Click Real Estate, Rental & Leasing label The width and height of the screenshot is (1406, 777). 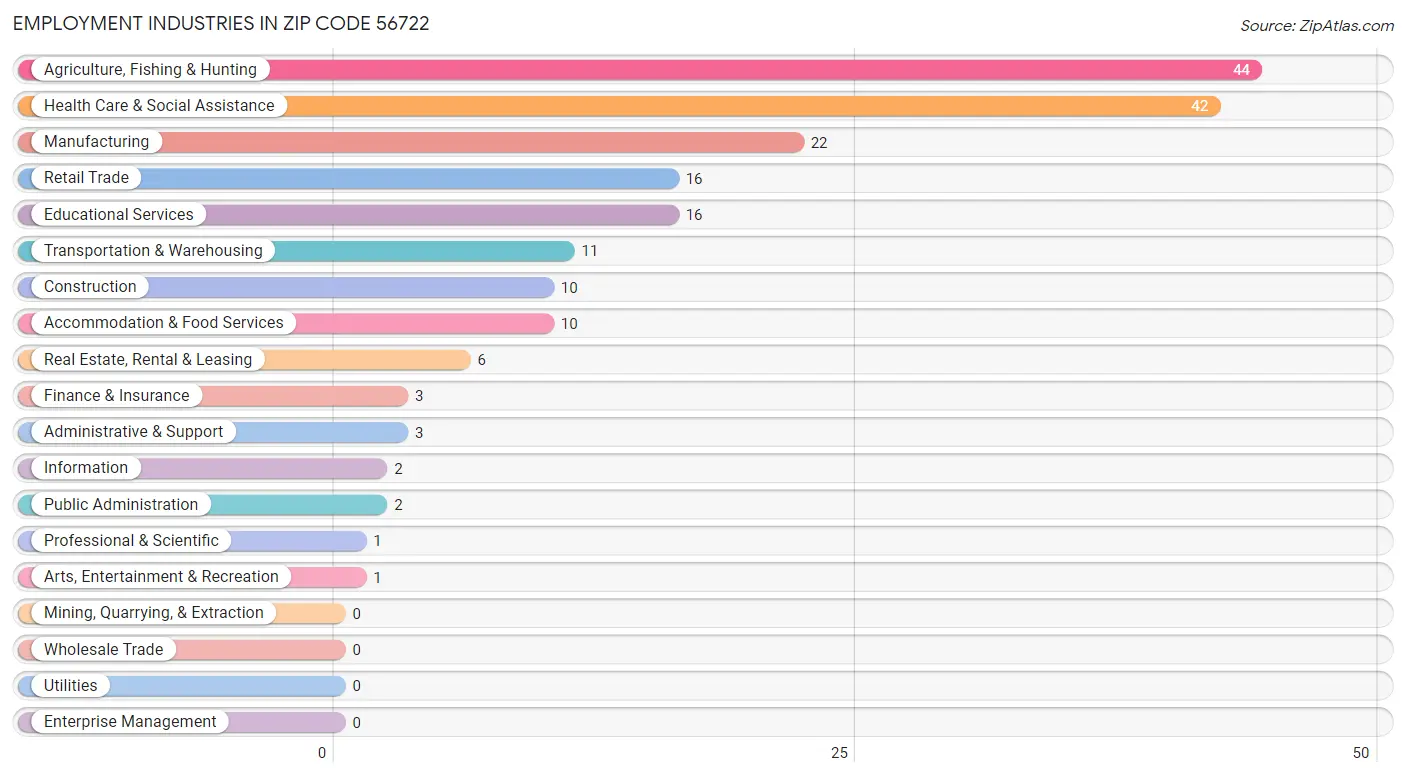tap(148, 360)
